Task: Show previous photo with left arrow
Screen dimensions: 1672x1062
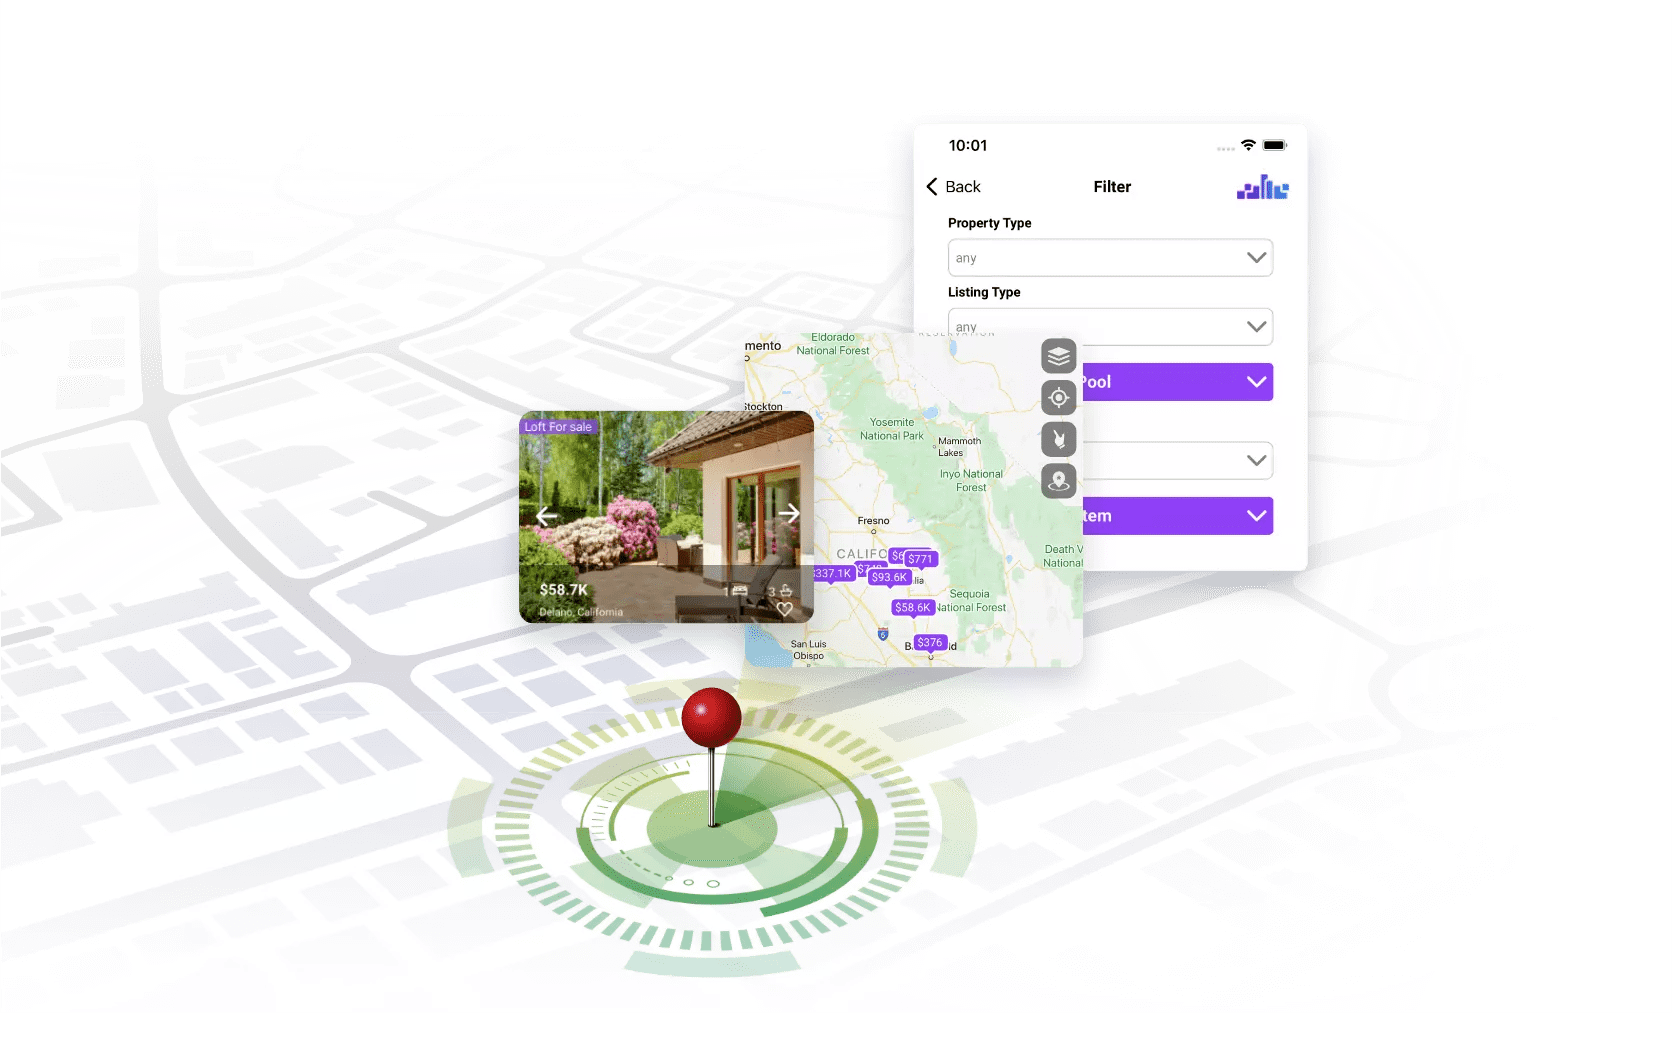Action: pyautogui.click(x=546, y=516)
